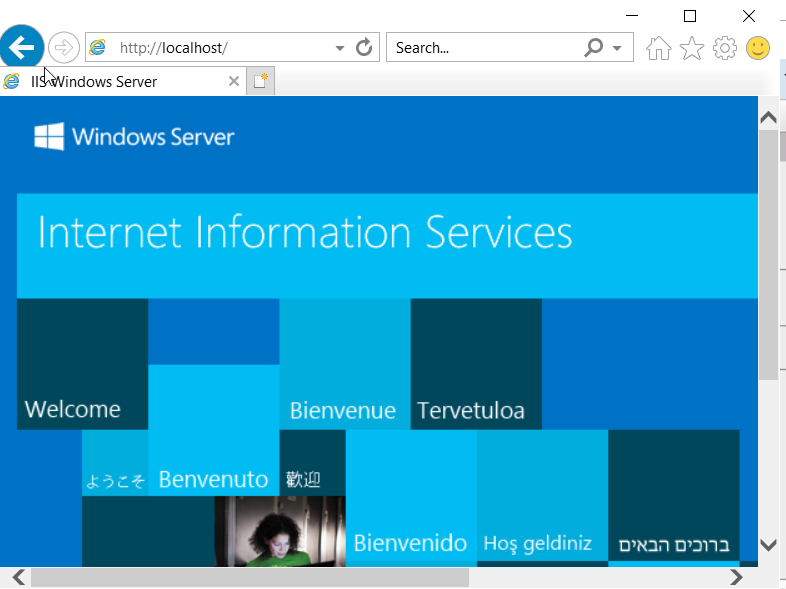
Task: Click the Welcome tile
Action: pyautogui.click(x=82, y=364)
